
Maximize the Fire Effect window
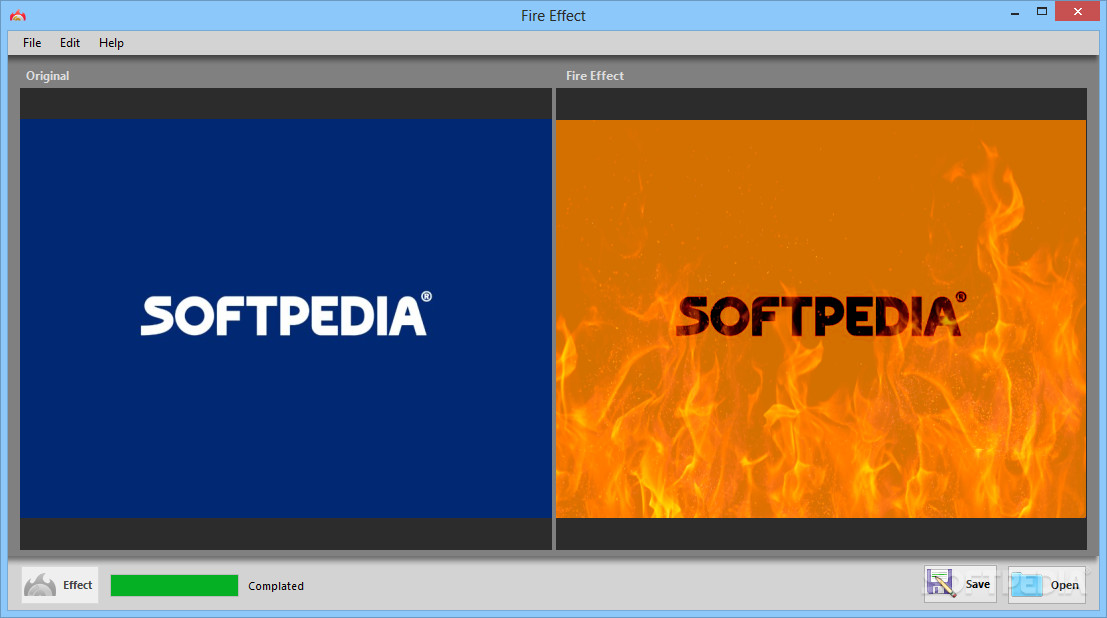pos(1041,12)
